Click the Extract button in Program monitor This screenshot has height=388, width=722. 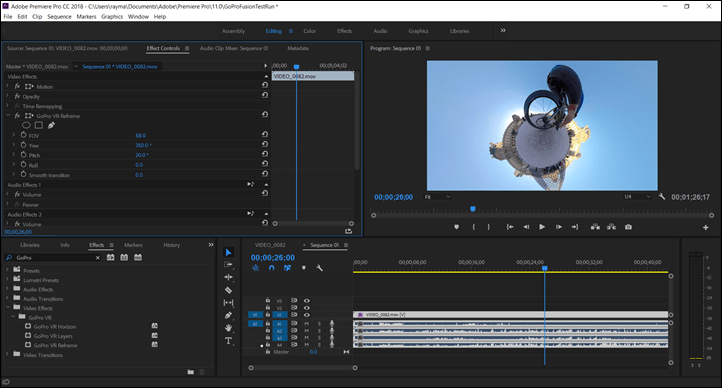pos(611,227)
